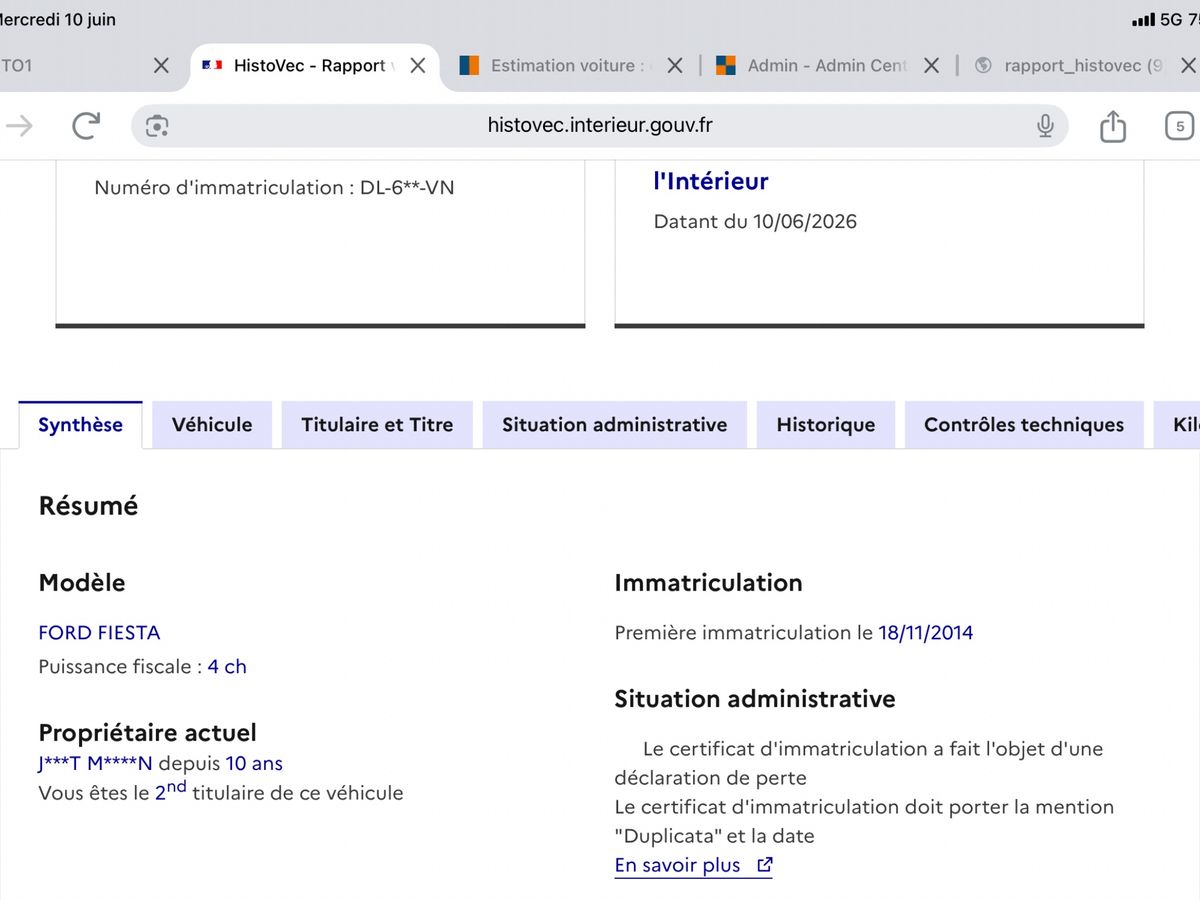This screenshot has width=1200, height=900.
Task: Click the l'Intérieur heading
Action: click(x=711, y=181)
